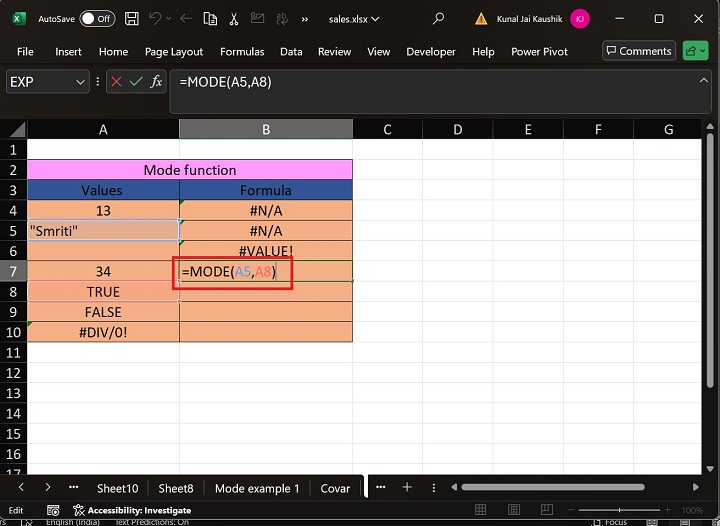
Task: Confirm formula with the Enter checkmark
Action: point(136,82)
